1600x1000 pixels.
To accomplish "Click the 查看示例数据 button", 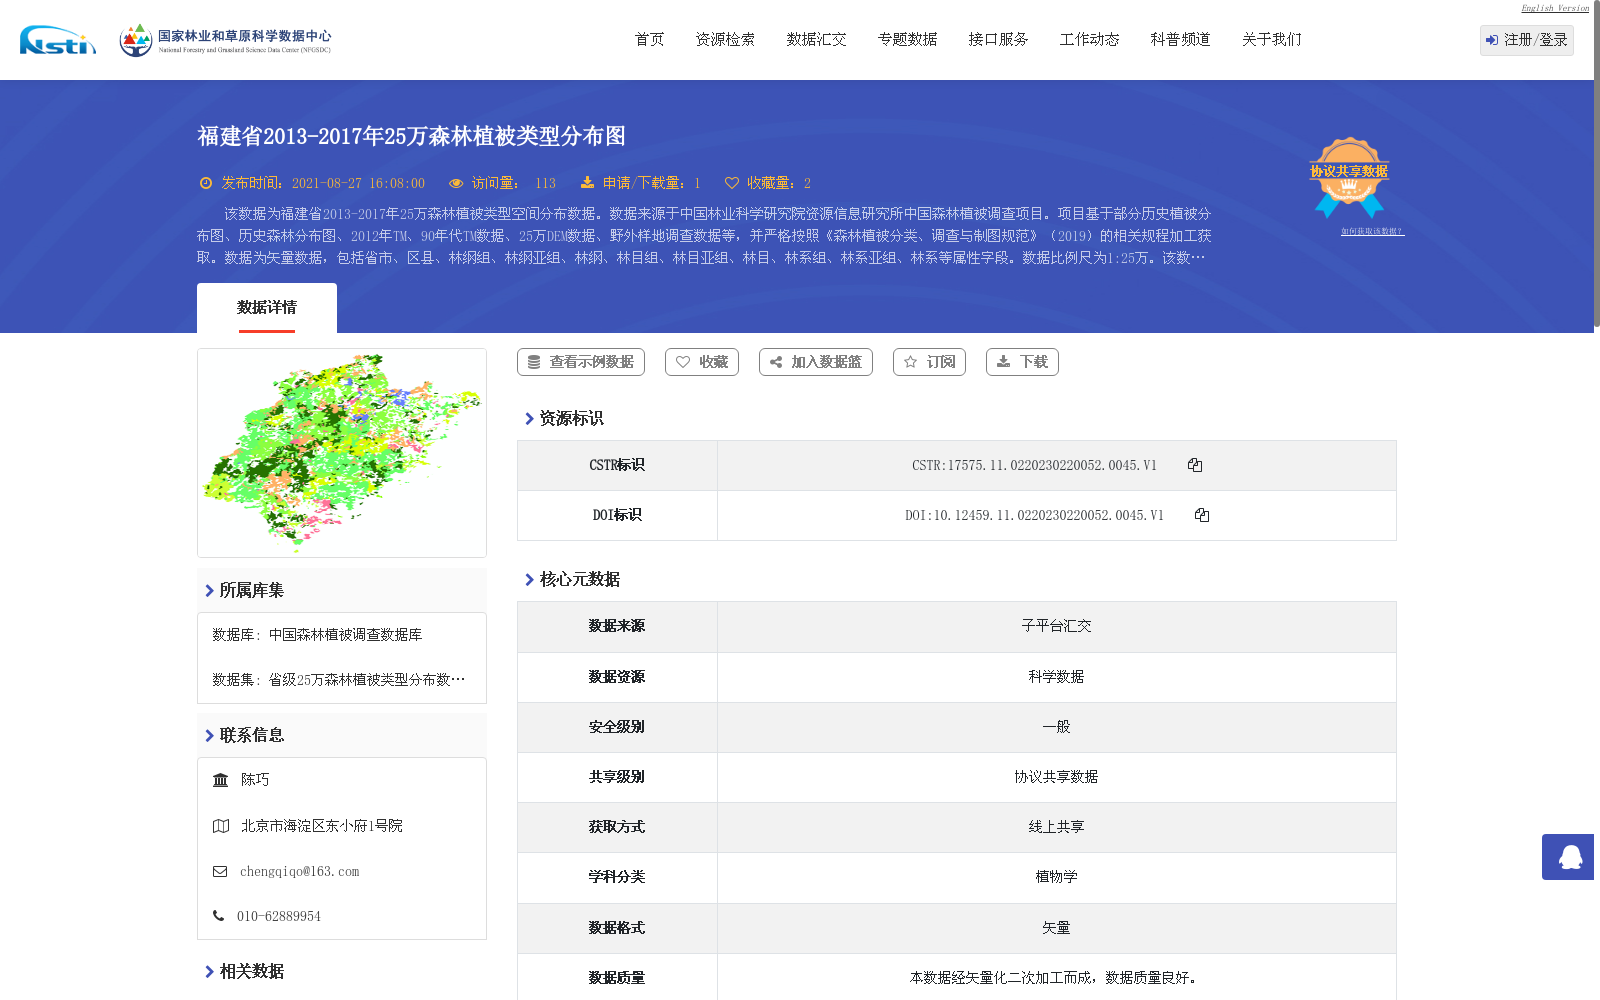I will click(x=581, y=362).
